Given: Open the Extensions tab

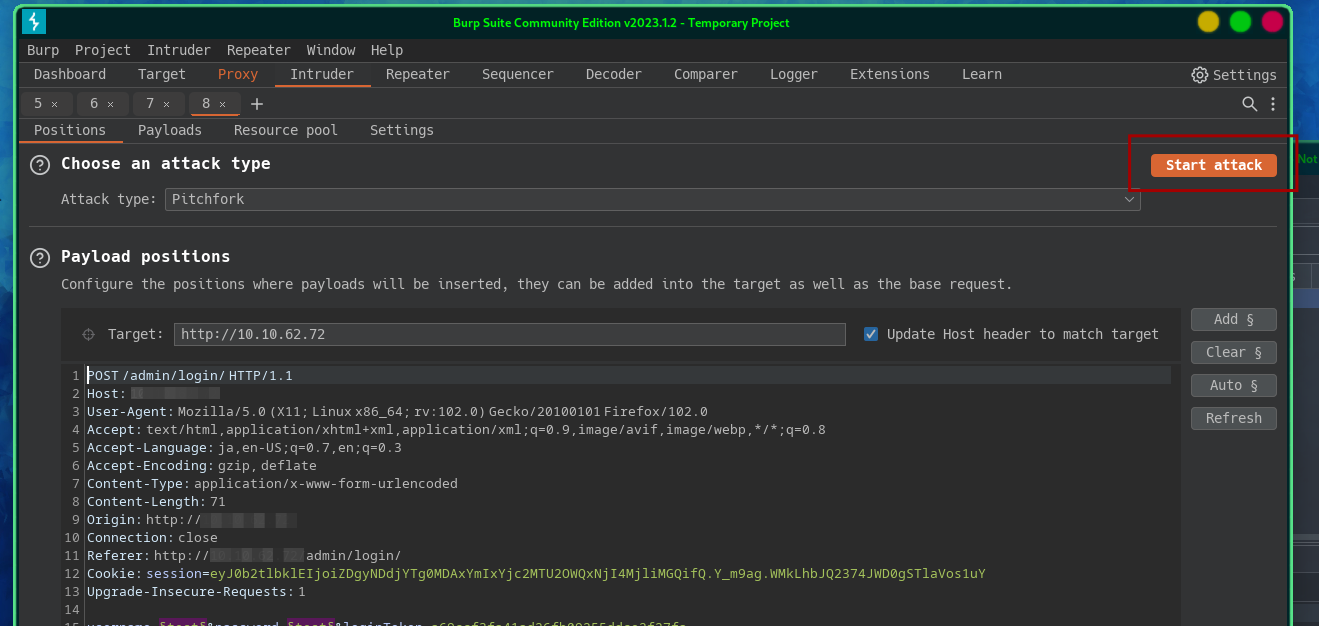Looking at the screenshot, I should click(x=890, y=74).
